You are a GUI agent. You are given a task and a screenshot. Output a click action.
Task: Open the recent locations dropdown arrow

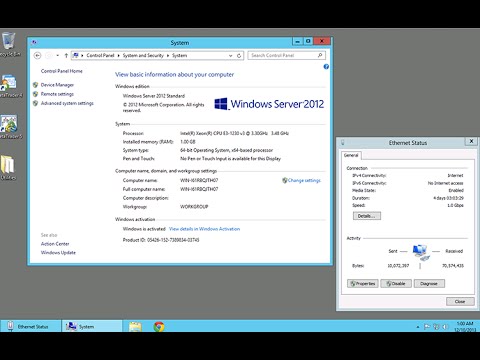tap(57, 55)
